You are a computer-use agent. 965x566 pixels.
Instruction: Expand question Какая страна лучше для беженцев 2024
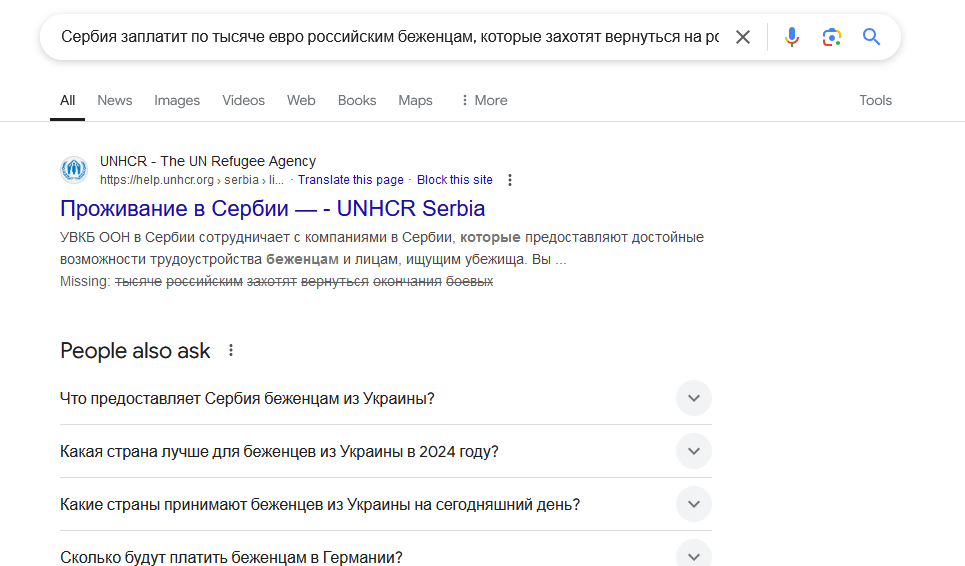(386, 452)
